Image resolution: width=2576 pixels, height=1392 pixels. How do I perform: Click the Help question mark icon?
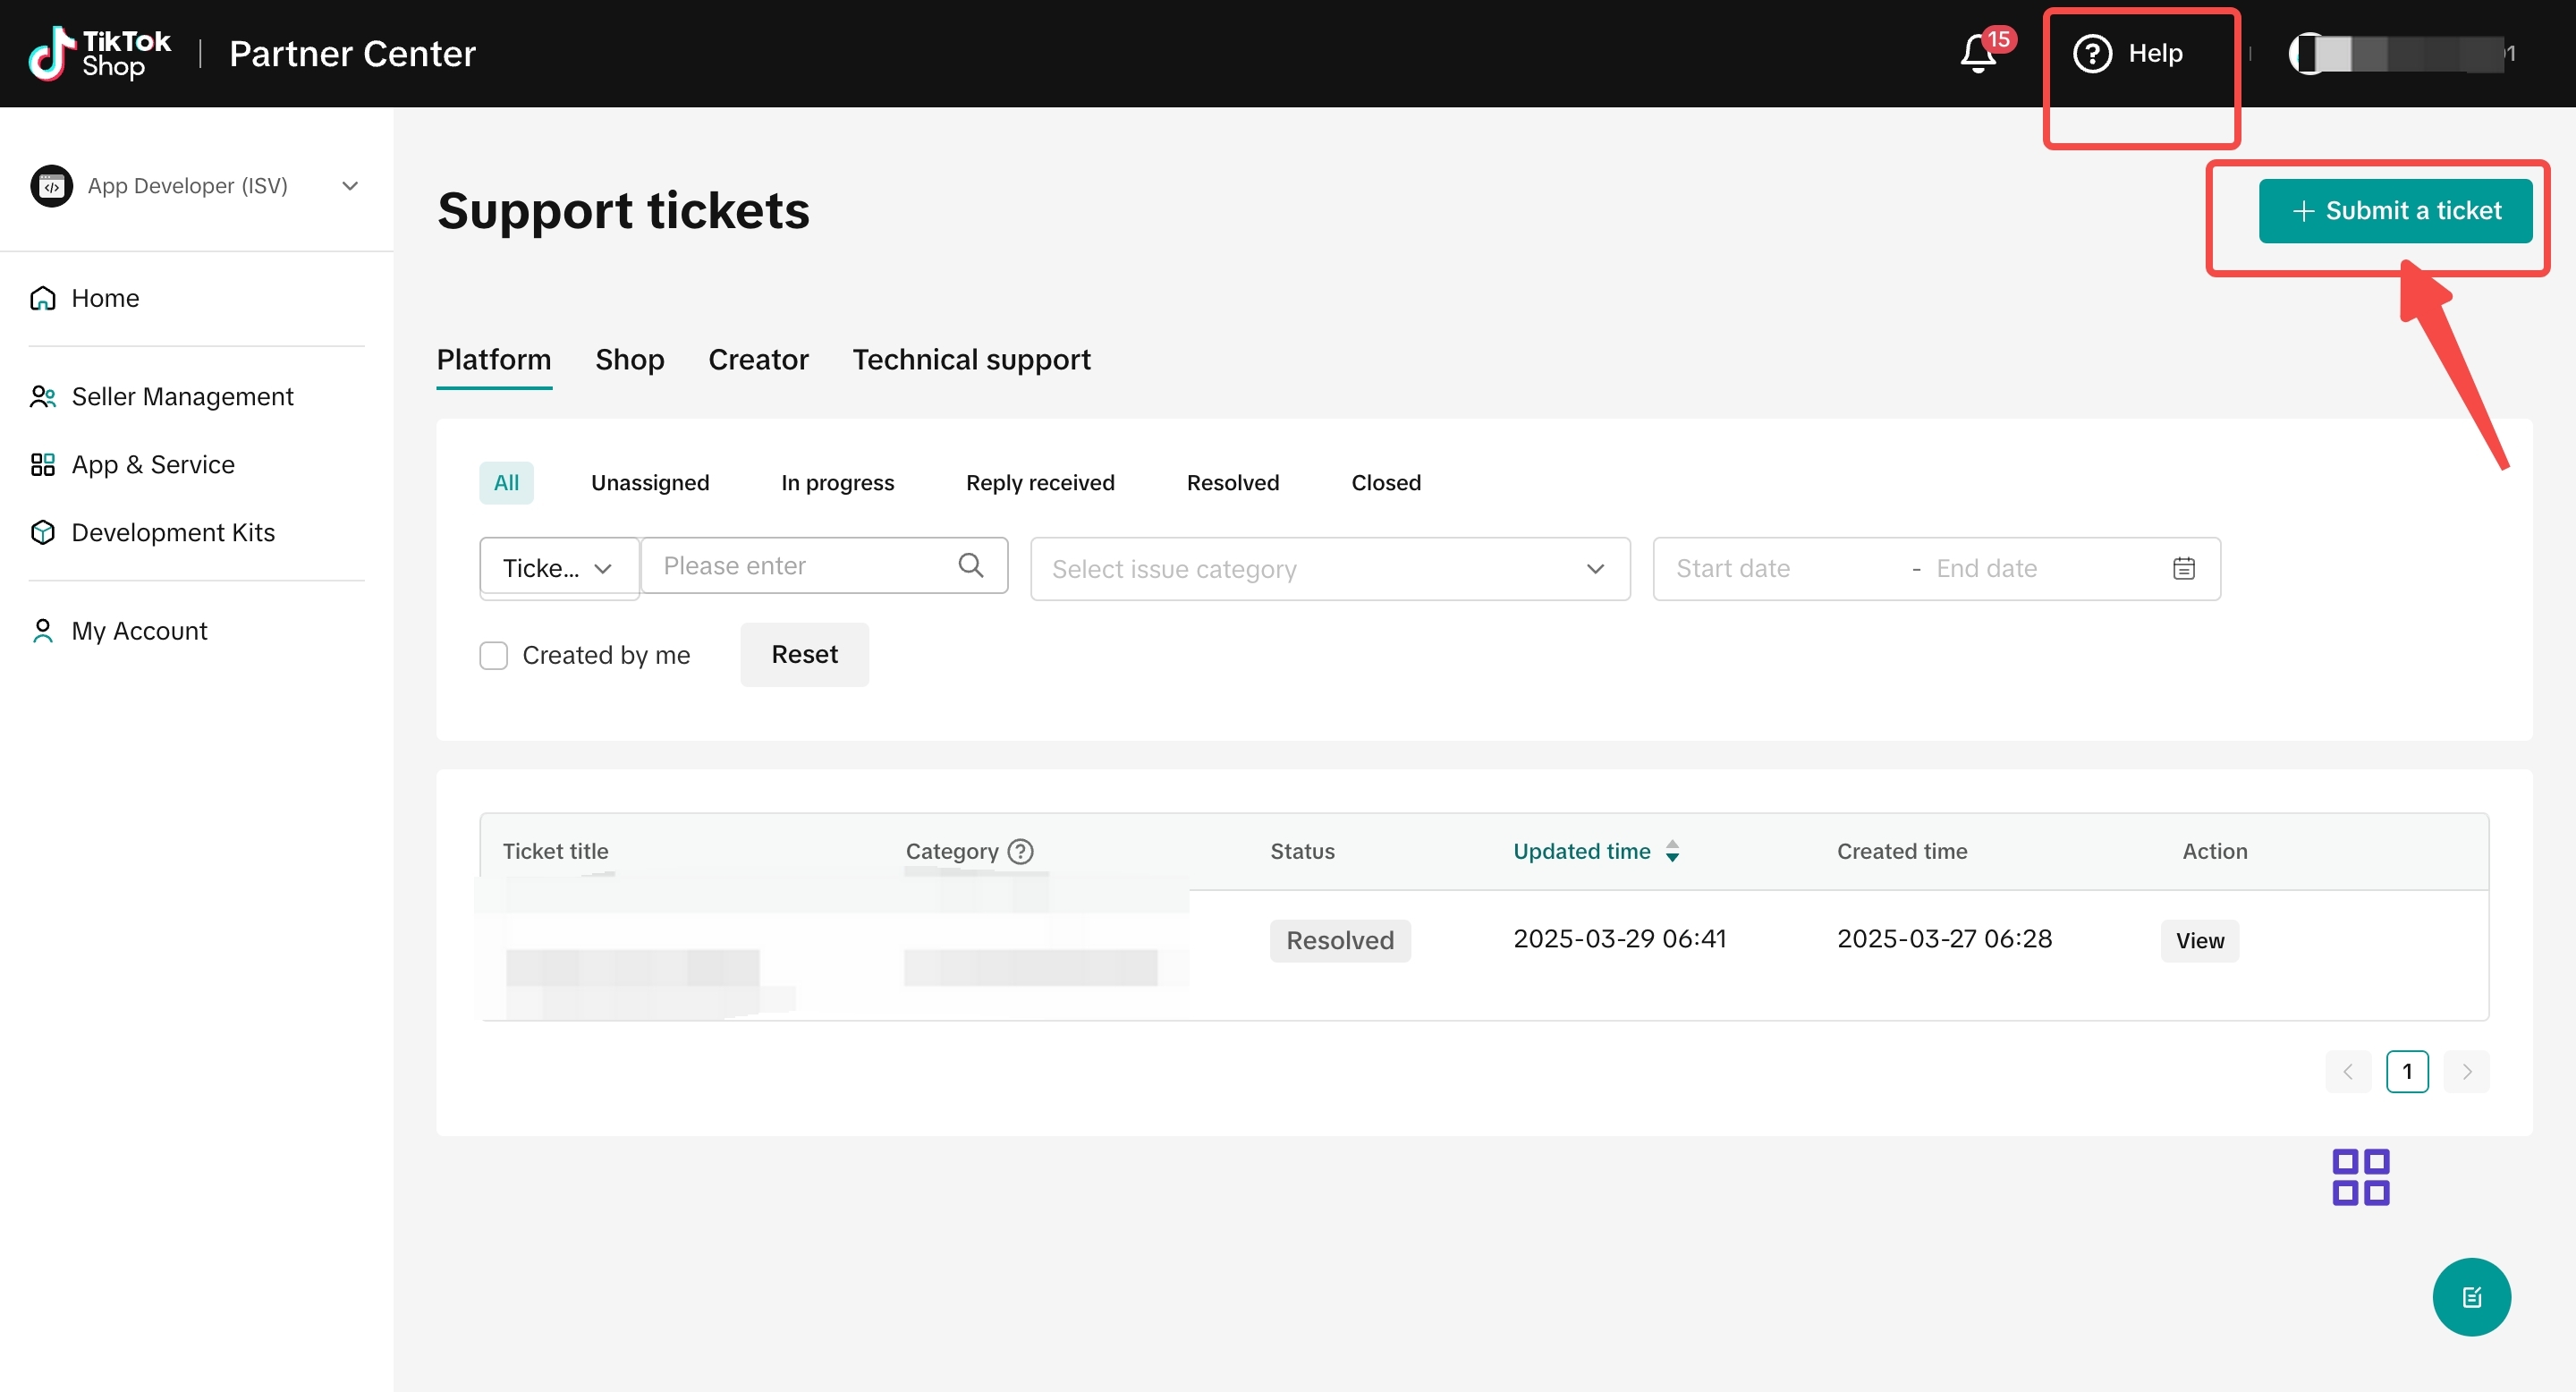[x=2092, y=53]
